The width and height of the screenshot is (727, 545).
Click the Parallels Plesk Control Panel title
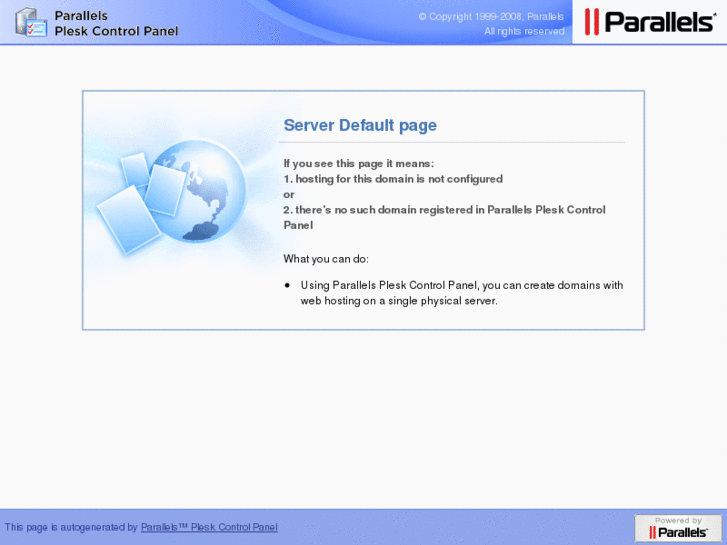coord(116,23)
